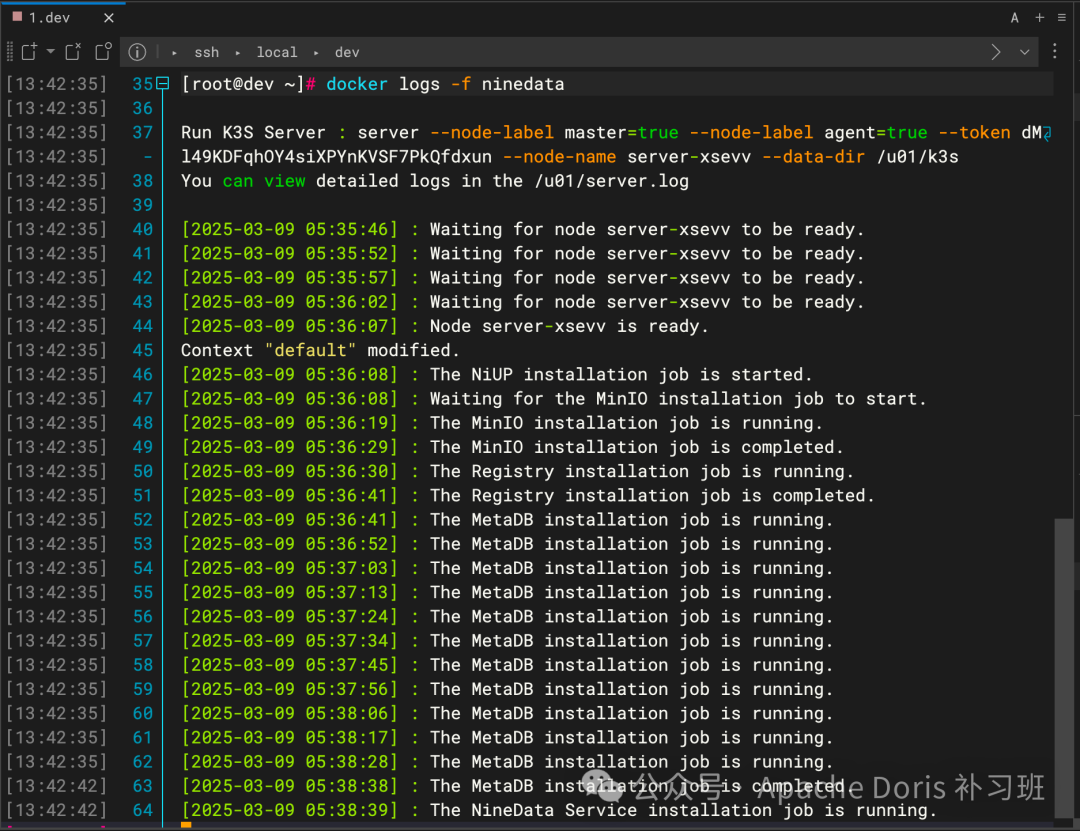Click the 'A' font icon at top right

point(1015,18)
